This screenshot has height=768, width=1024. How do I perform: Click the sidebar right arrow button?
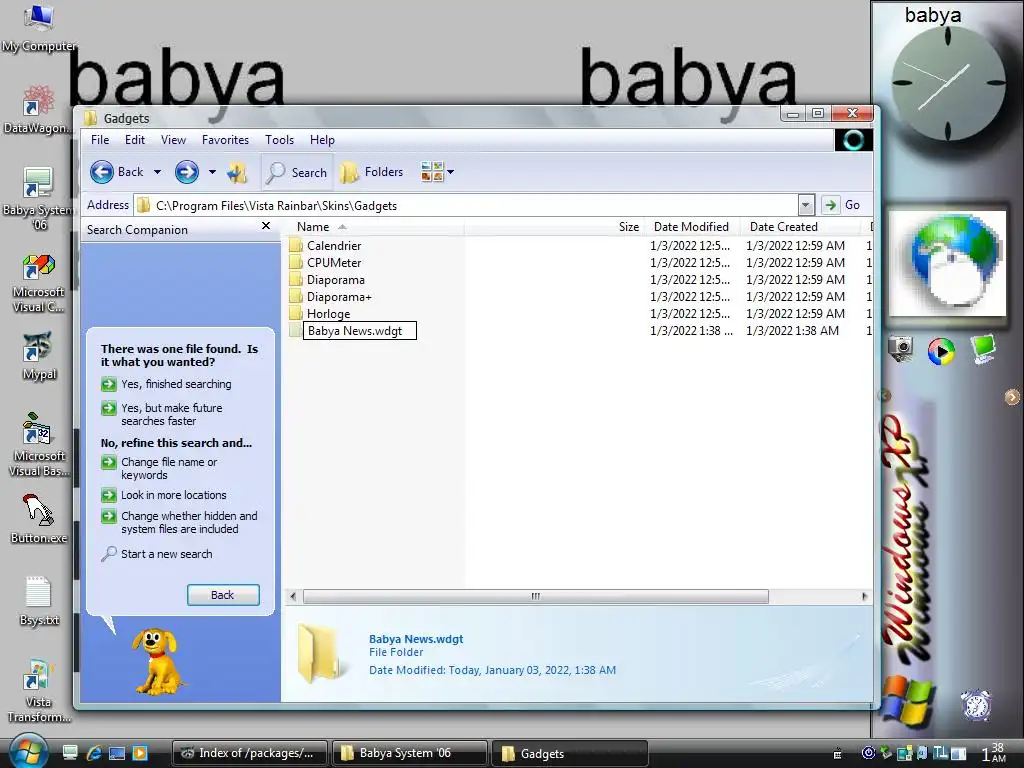pyautogui.click(x=1012, y=396)
